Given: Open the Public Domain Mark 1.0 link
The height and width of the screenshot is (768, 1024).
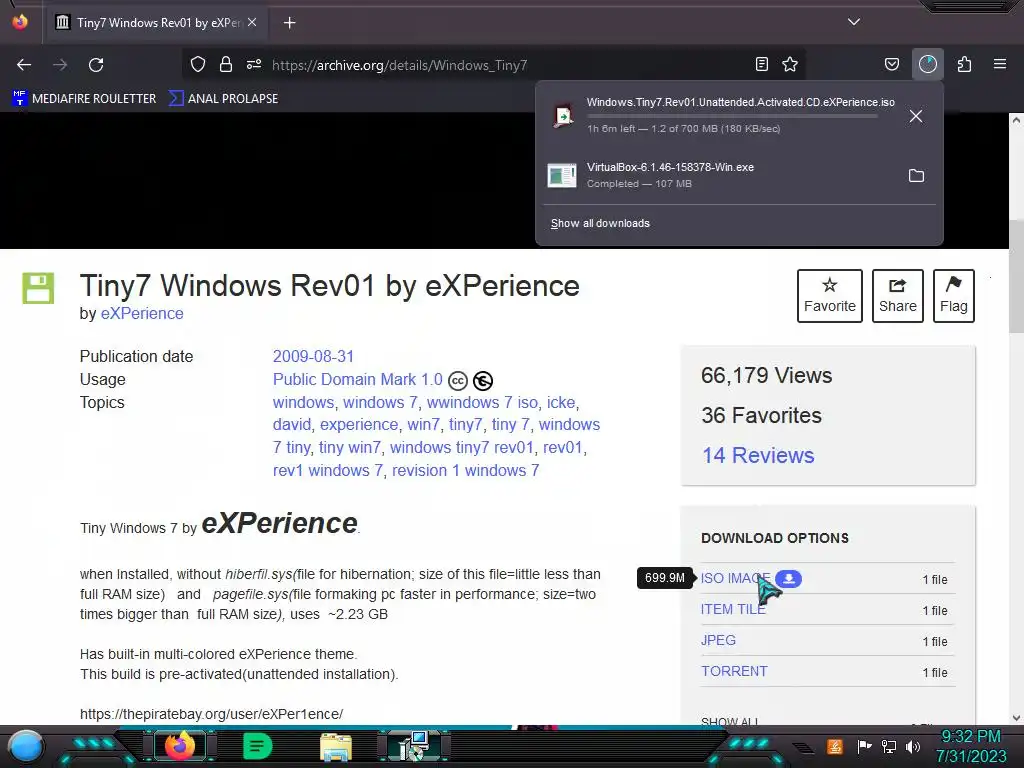Looking at the screenshot, I should (x=357, y=379).
